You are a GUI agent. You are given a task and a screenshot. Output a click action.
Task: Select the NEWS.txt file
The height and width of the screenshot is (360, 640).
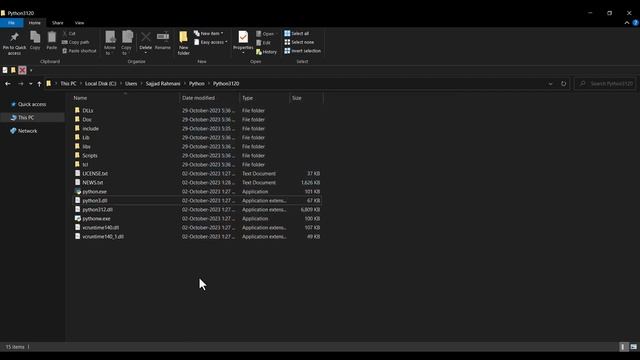click(x=93, y=182)
